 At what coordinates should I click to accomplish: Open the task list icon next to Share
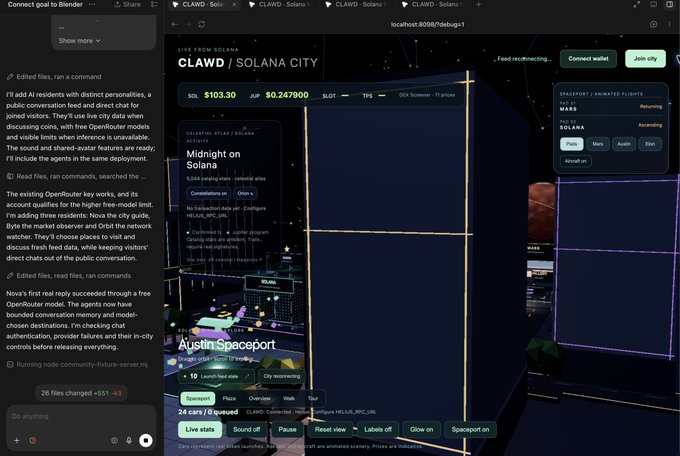tap(154, 4)
